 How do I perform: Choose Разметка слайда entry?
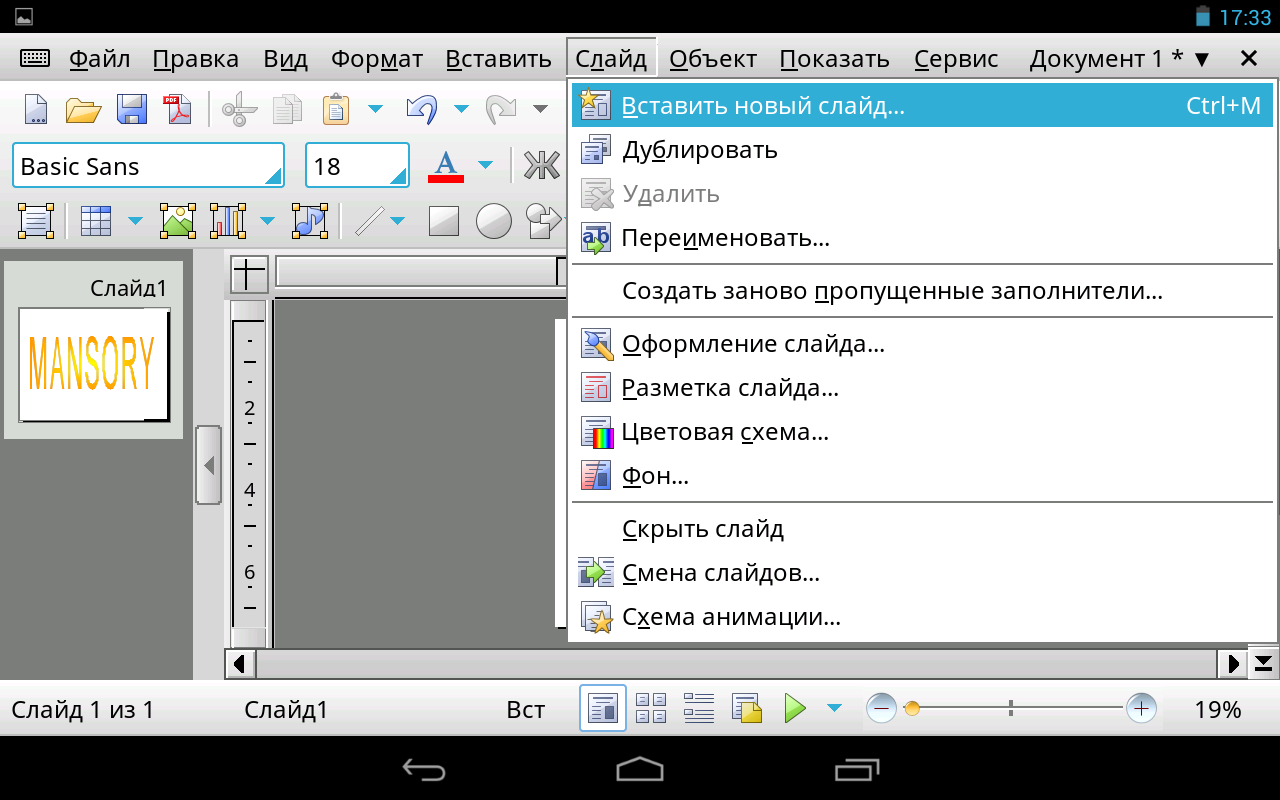pyautogui.click(x=921, y=388)
